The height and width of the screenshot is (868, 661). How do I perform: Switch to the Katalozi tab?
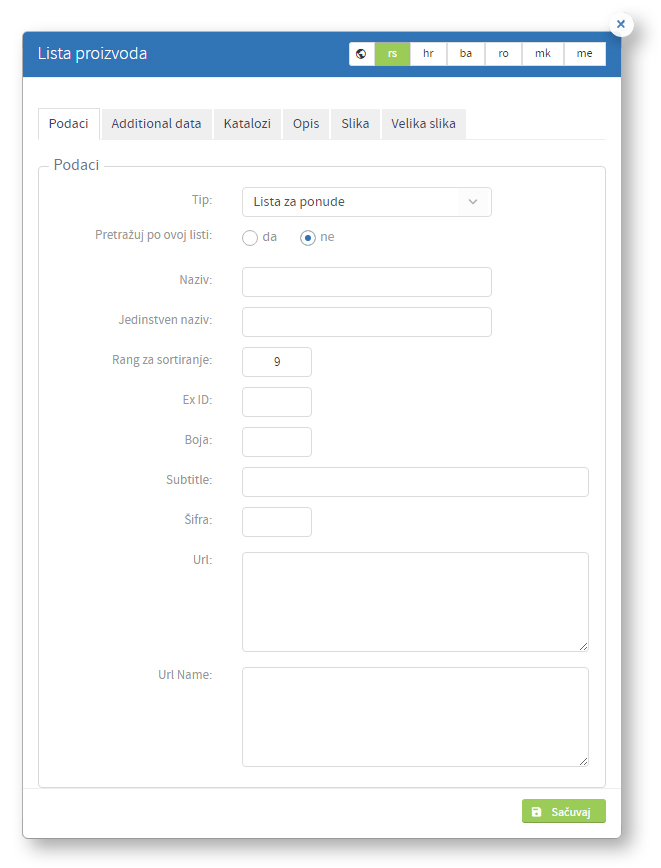[x=247, y=124]
